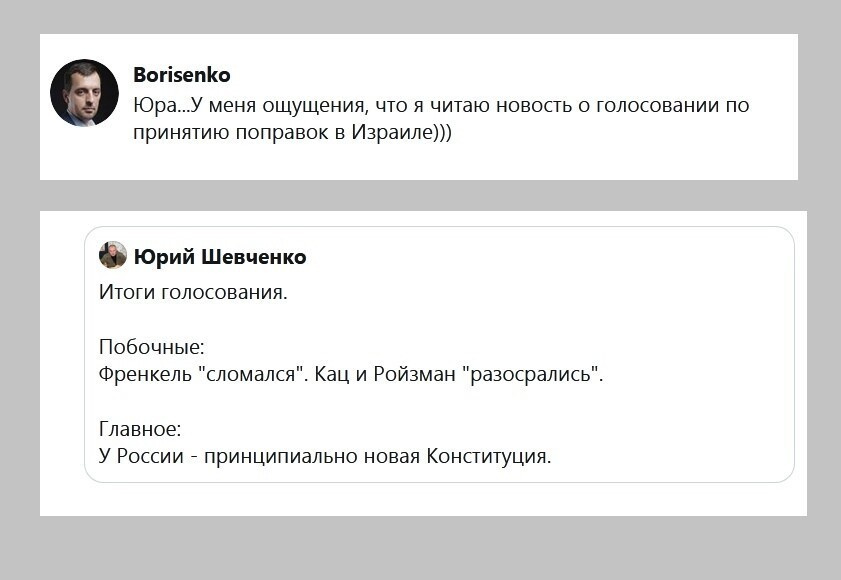This screenshot has width=841, height=580.
Task: Click 'У России - принципиально новая Конституция.'
Action: [x=325, y=456]
